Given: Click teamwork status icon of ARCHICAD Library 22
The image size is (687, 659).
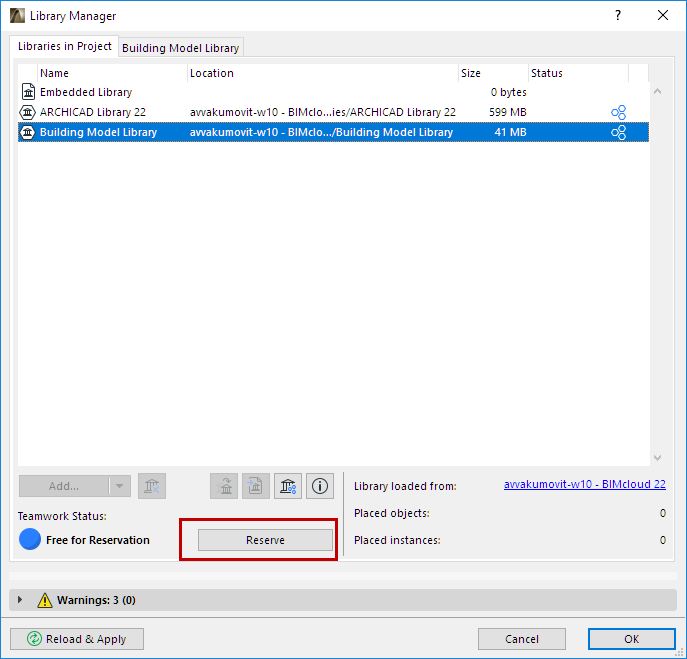Looking at the screenshot, I should coord(618,112).
